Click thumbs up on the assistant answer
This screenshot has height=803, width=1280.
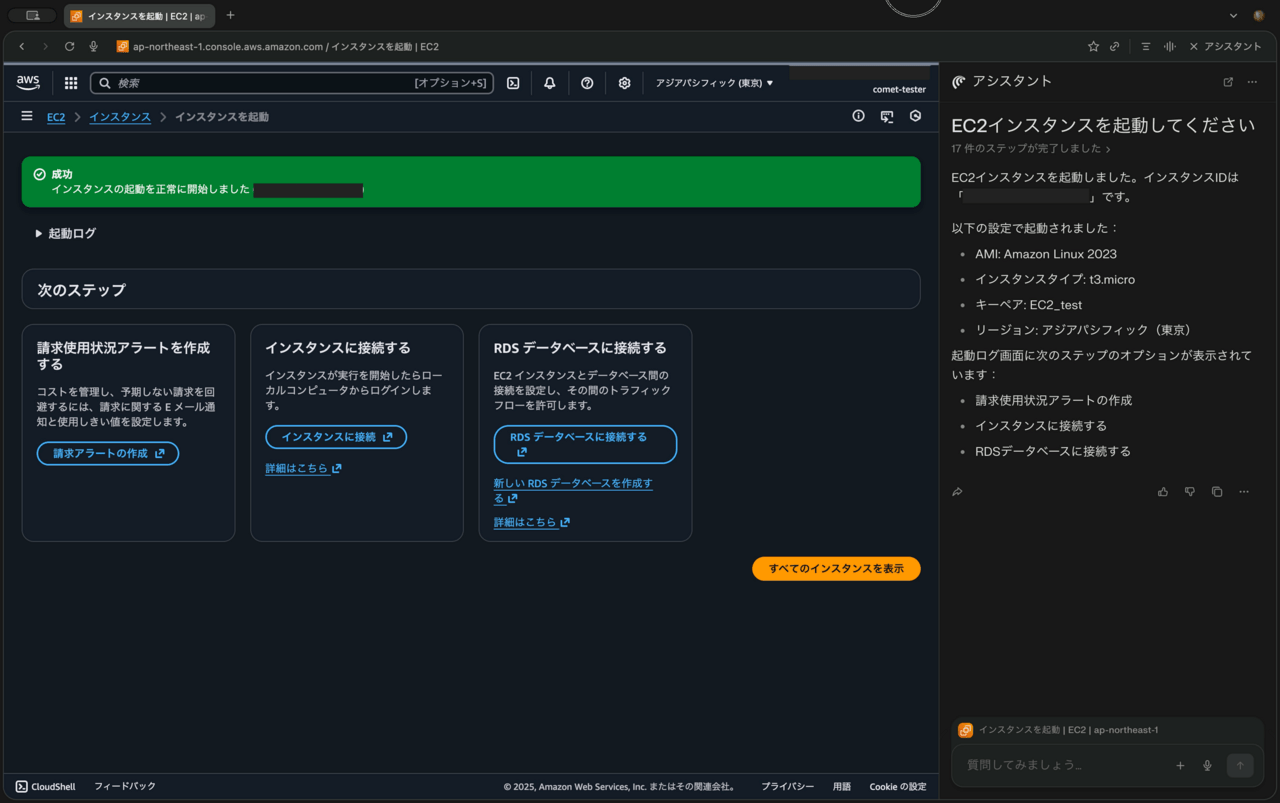point(1163,492)
